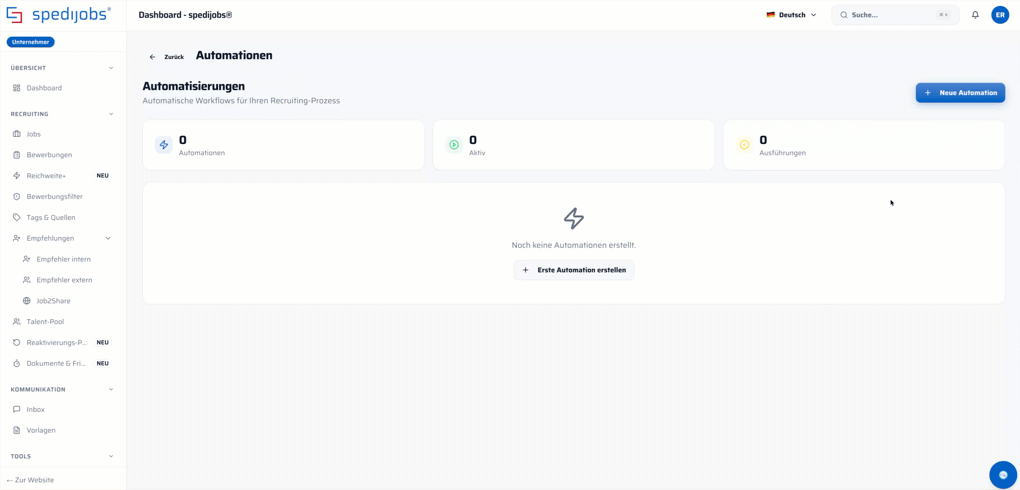Click Neue Automation button
Viewport: 1020px width, 490px height.
pyautogui.click(x=960, y=92)
